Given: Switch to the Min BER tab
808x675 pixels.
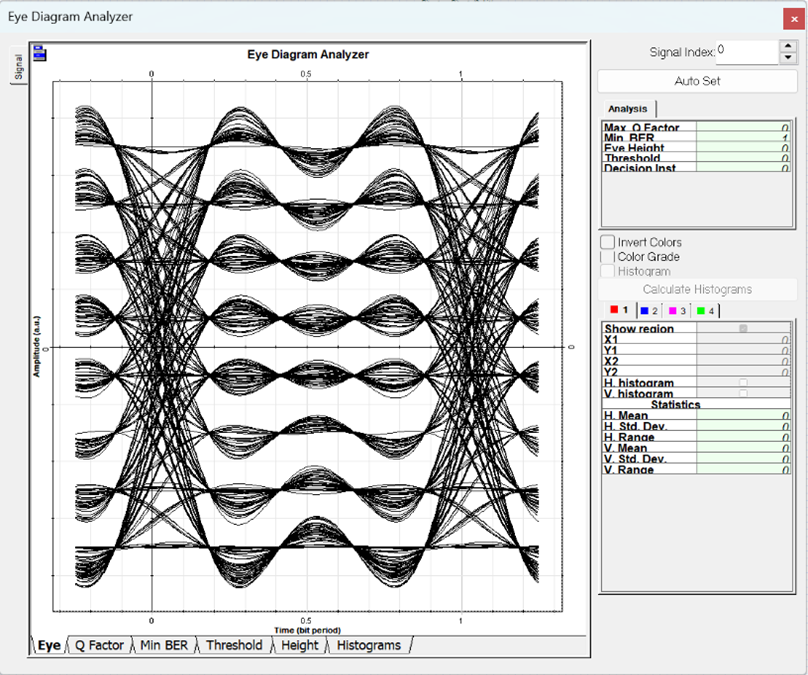Looking at the screenshot, I should 164,645.
